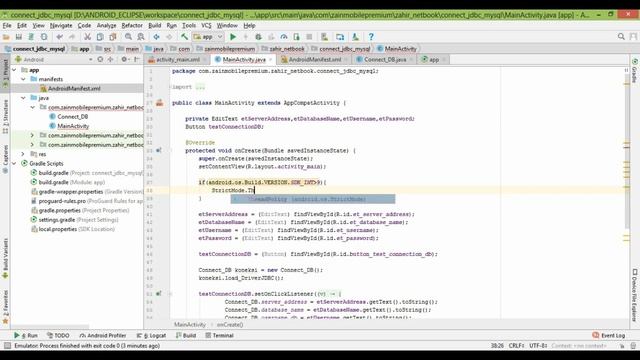Open the AVD Manager icon

click(x=324, y=37)
